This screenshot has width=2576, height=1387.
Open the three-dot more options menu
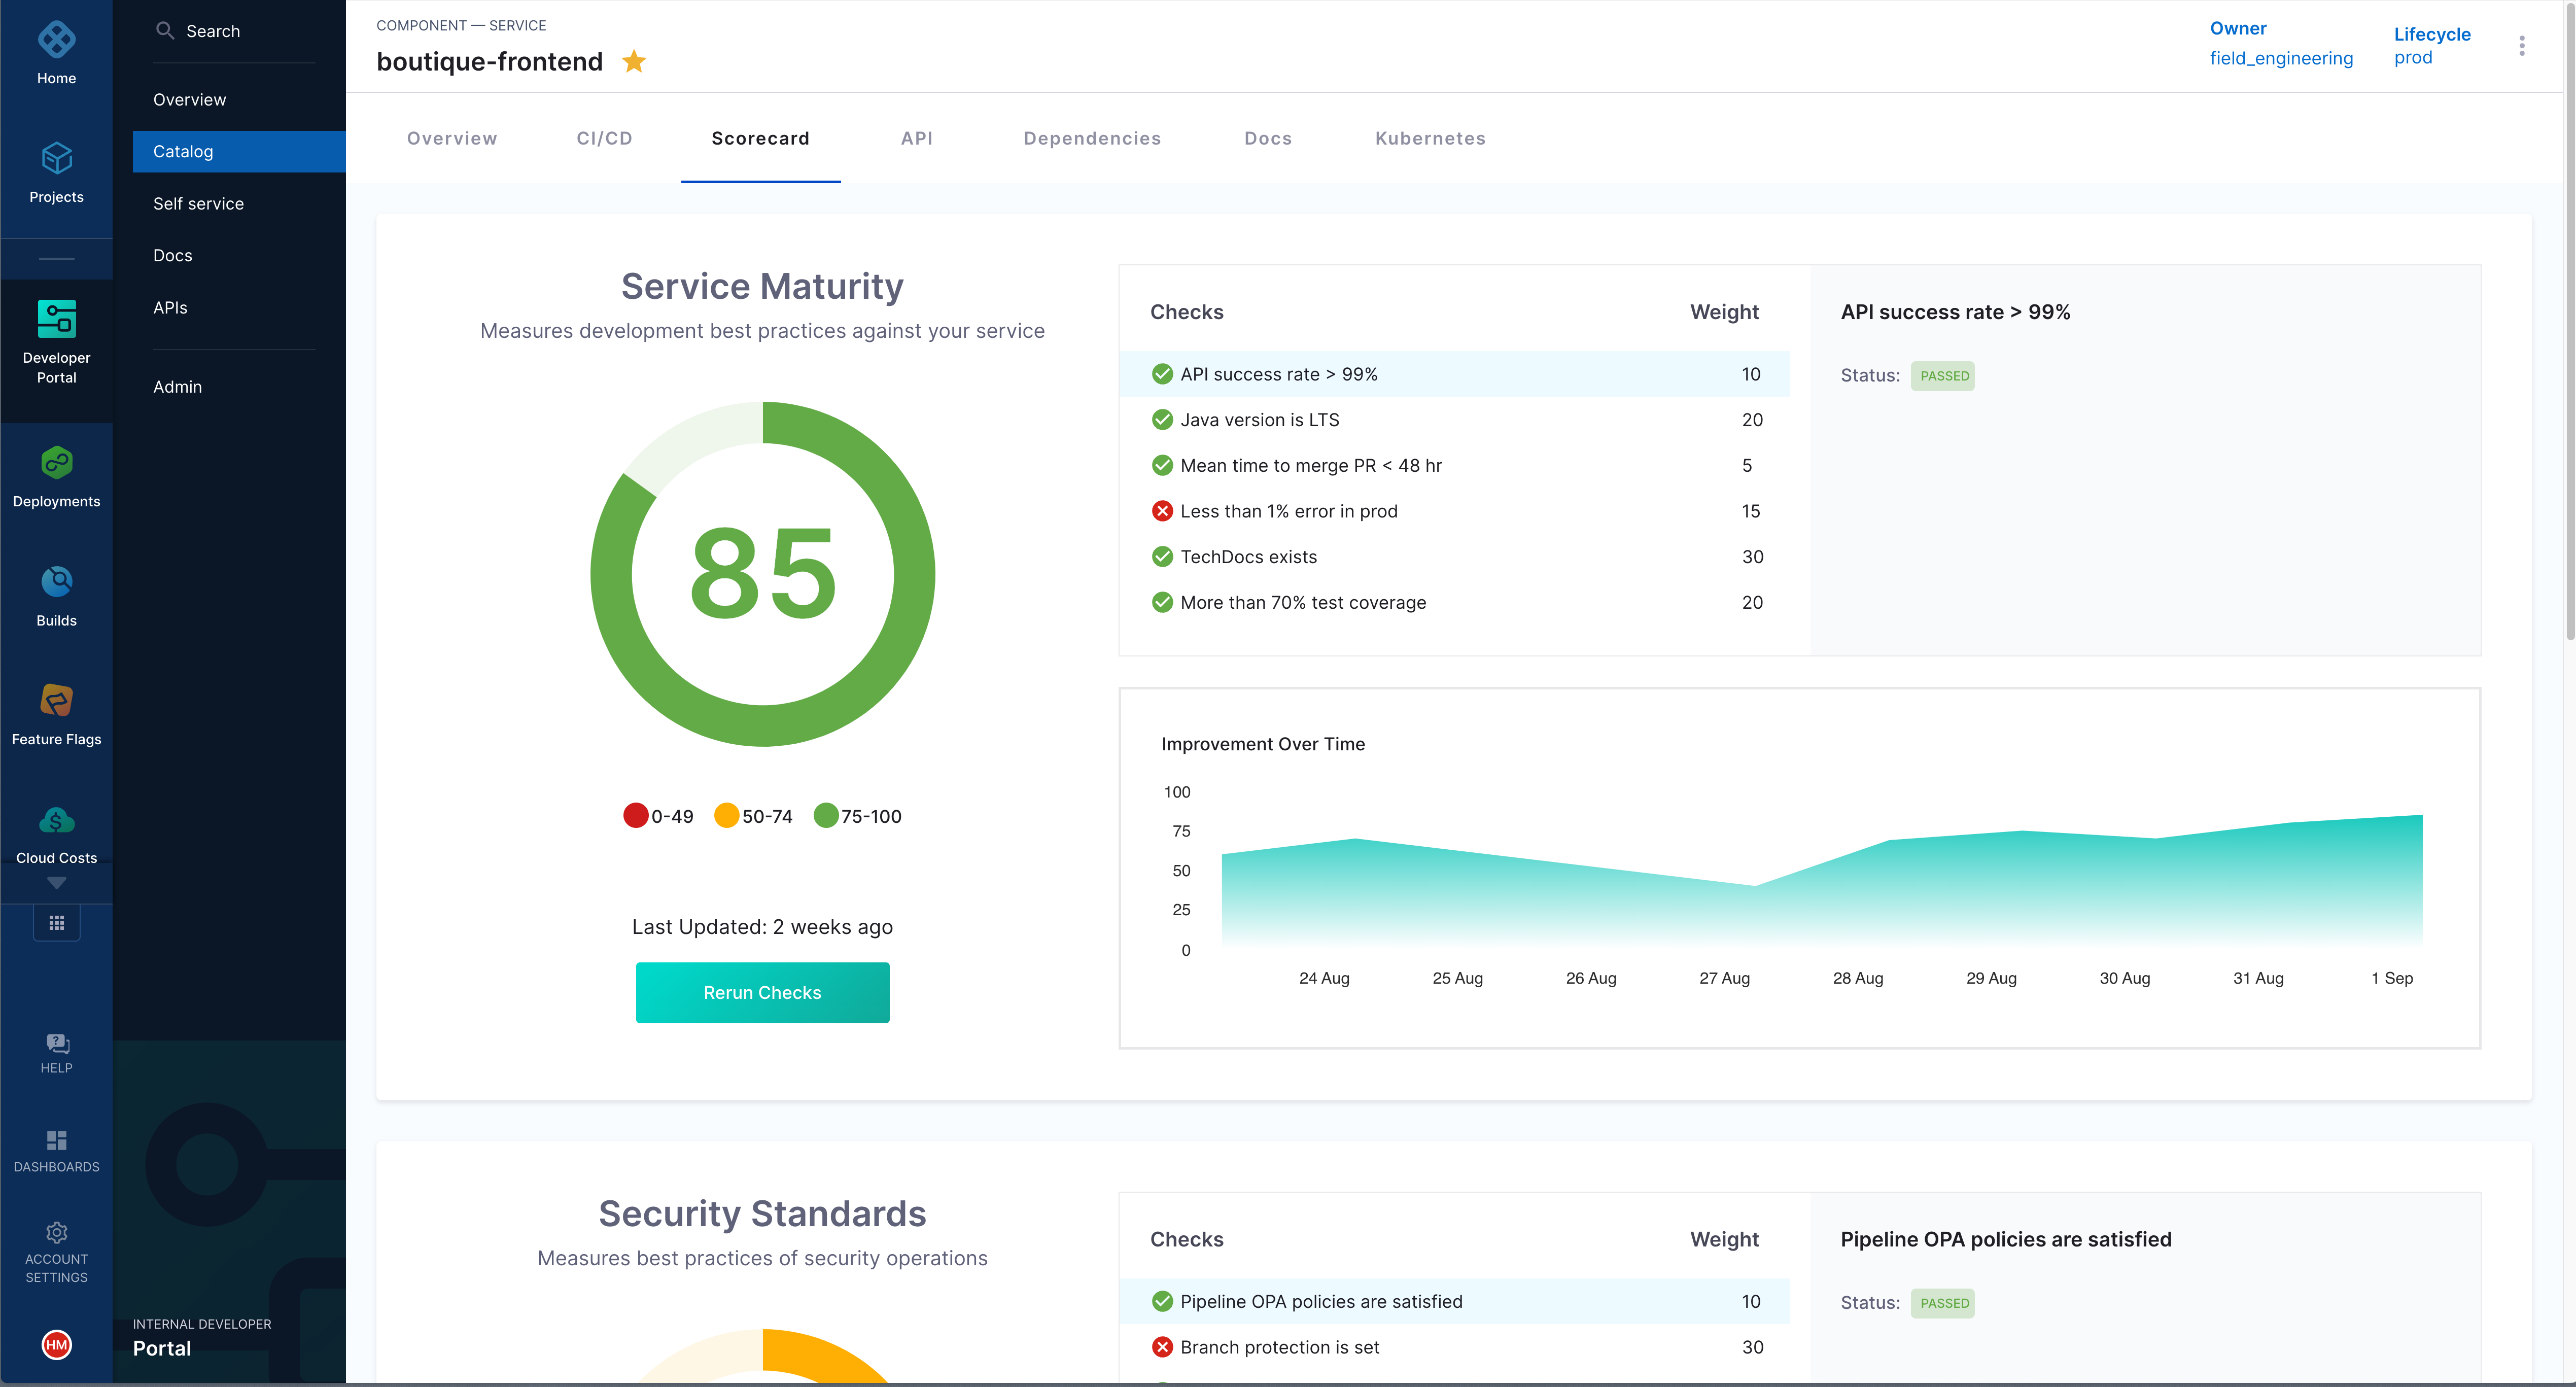[x=2521, y=46]
